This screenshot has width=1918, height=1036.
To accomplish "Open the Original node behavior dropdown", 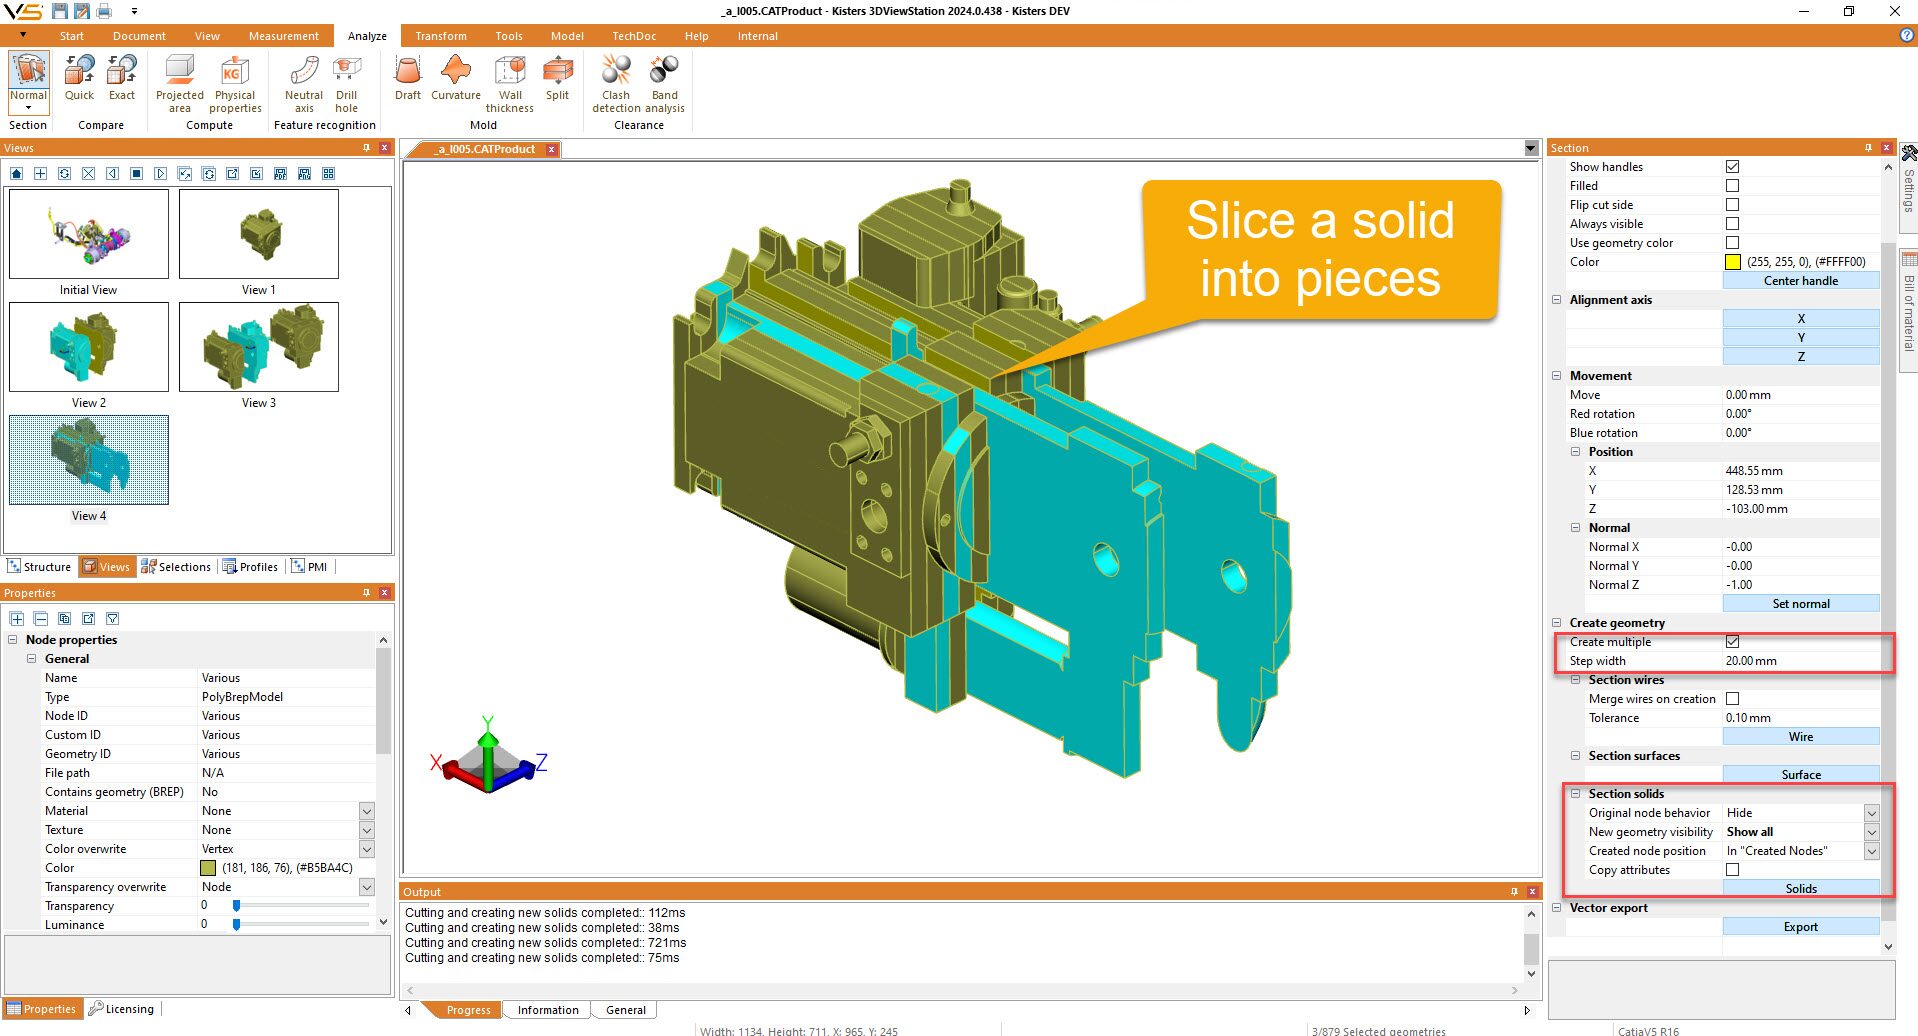I will pos(1870,812).
